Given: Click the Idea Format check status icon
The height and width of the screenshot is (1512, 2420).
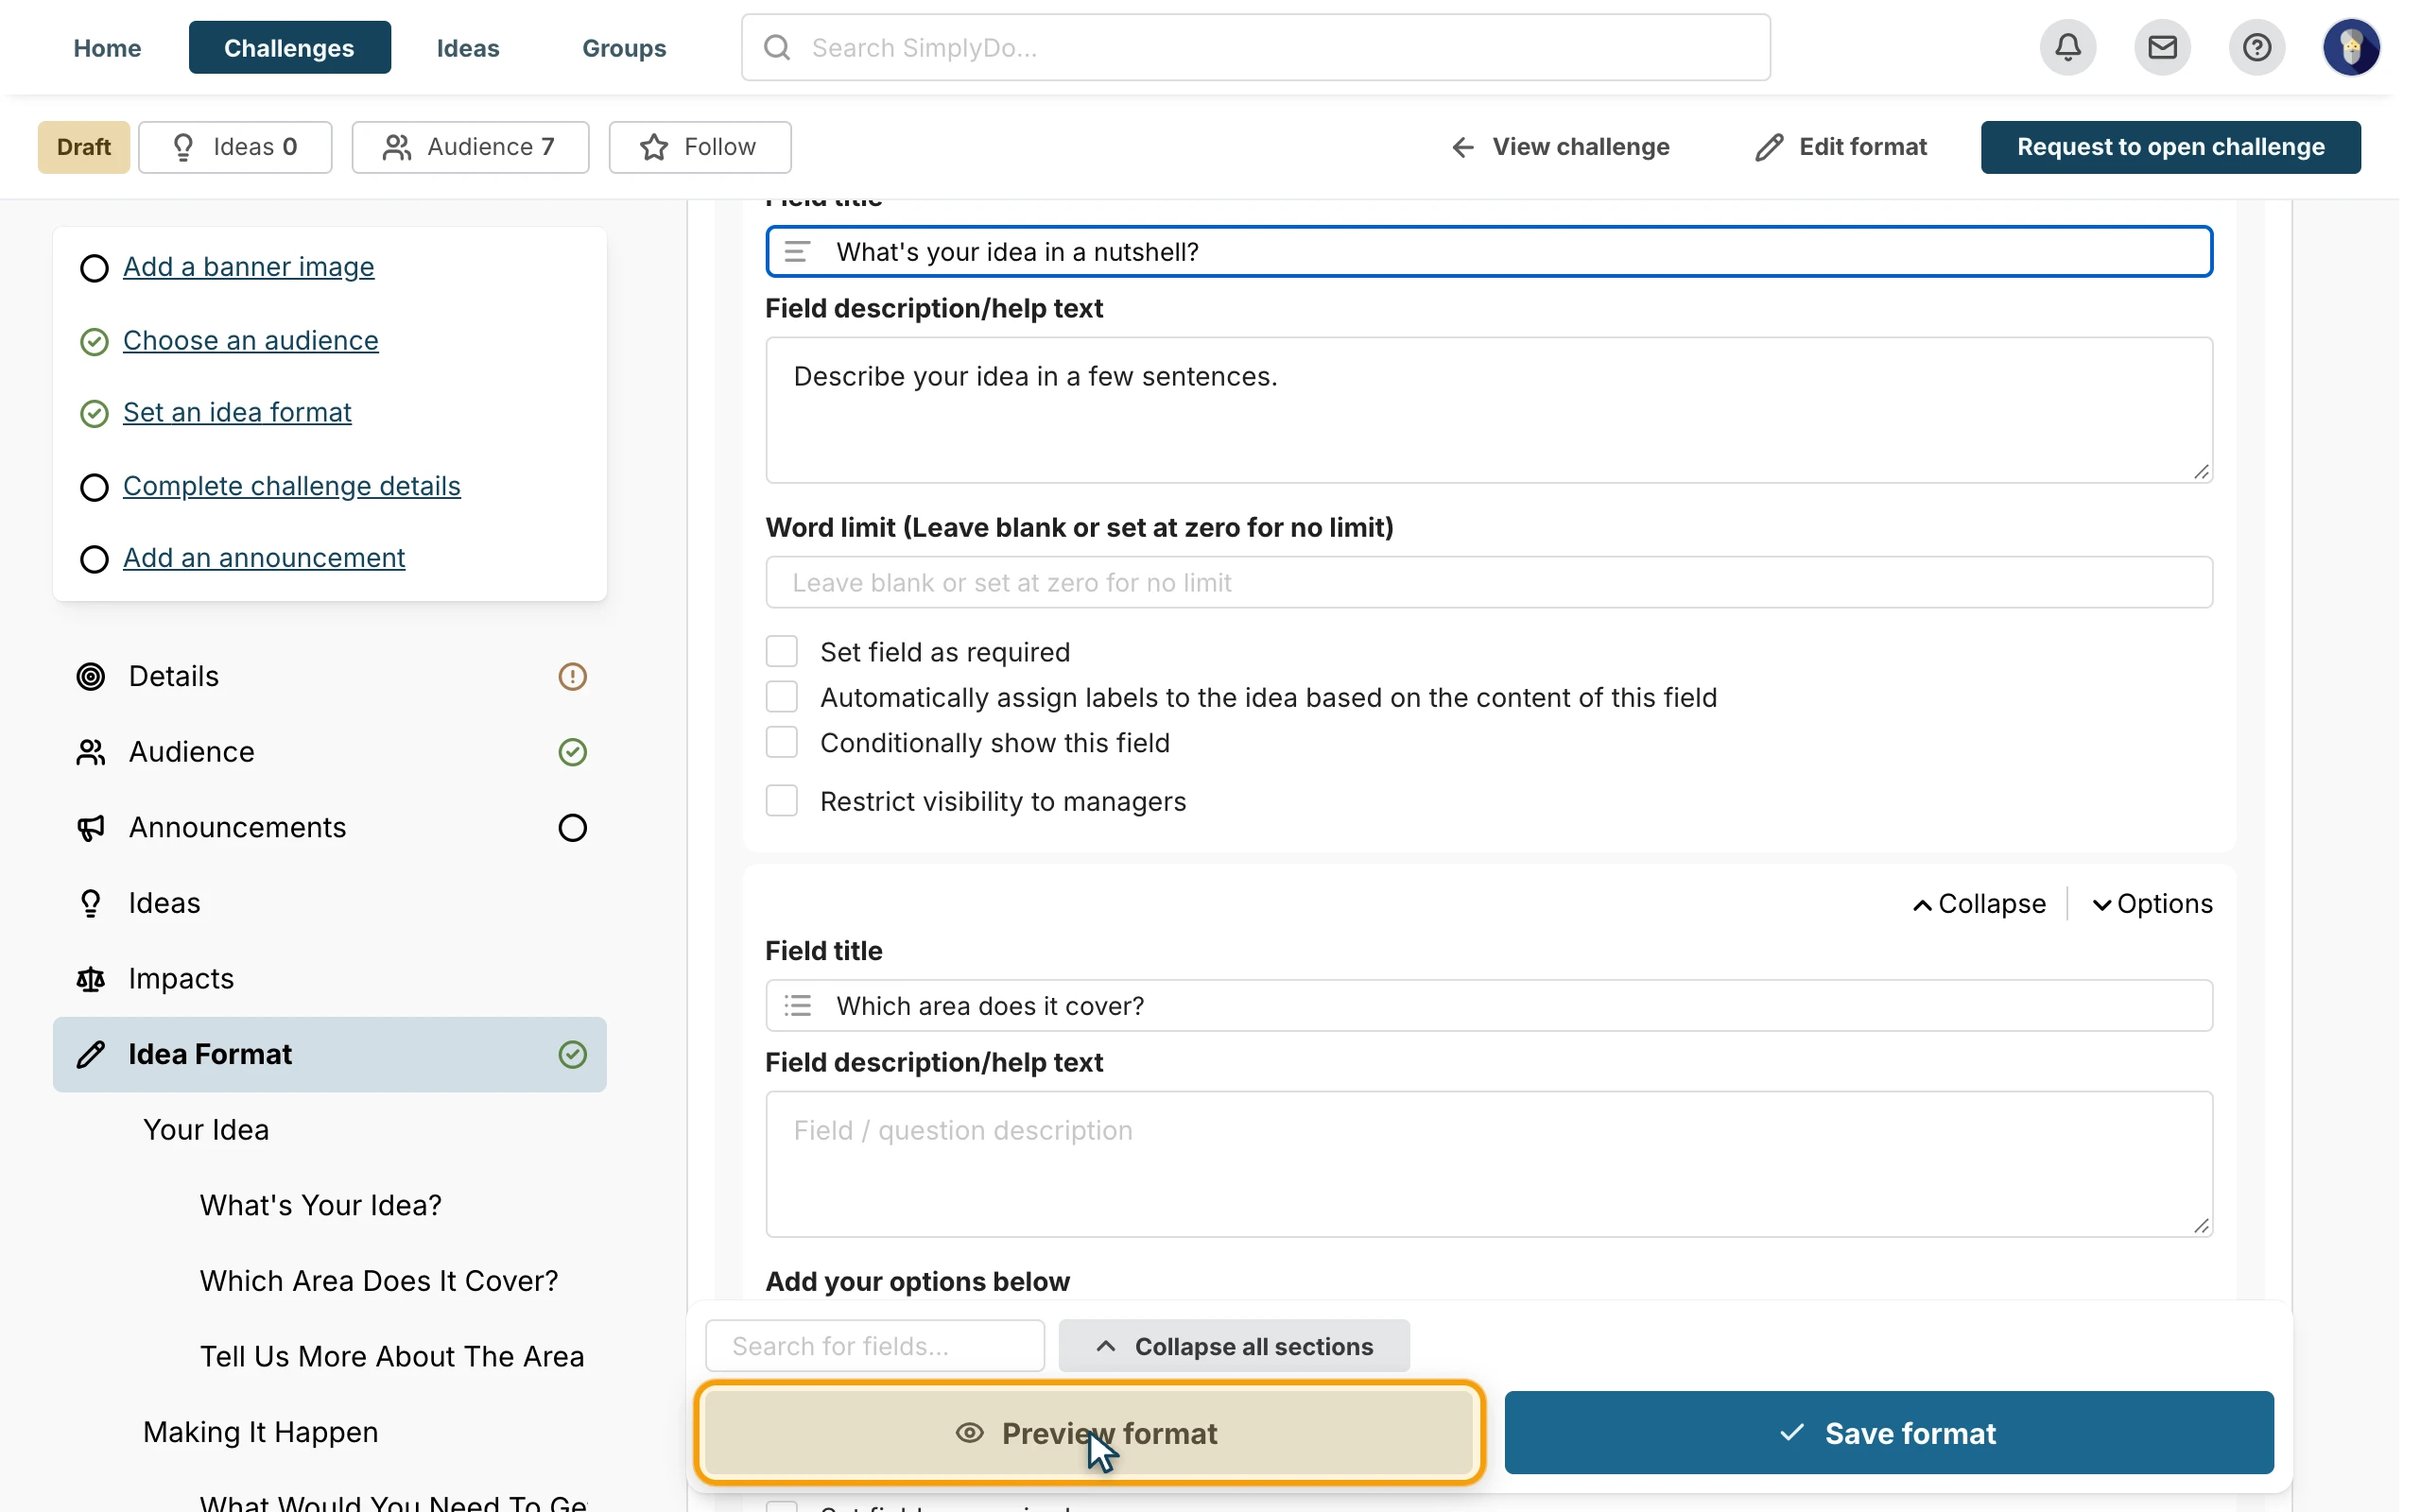Looking at the screenshot, I should click(572, 1054).
